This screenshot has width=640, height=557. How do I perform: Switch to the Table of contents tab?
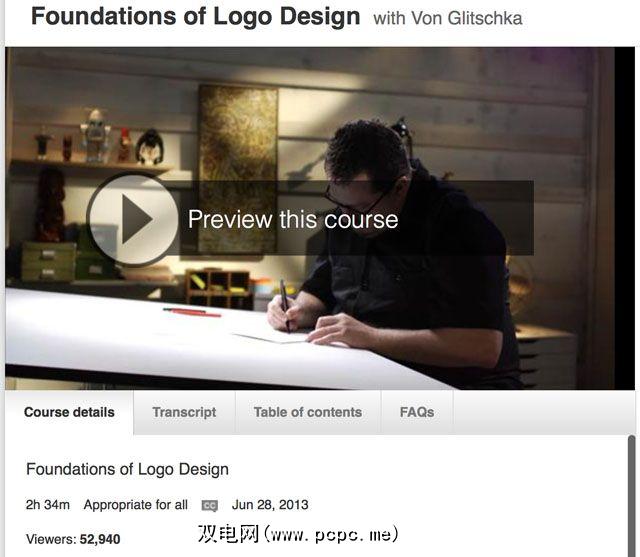(x=308, y=412)
